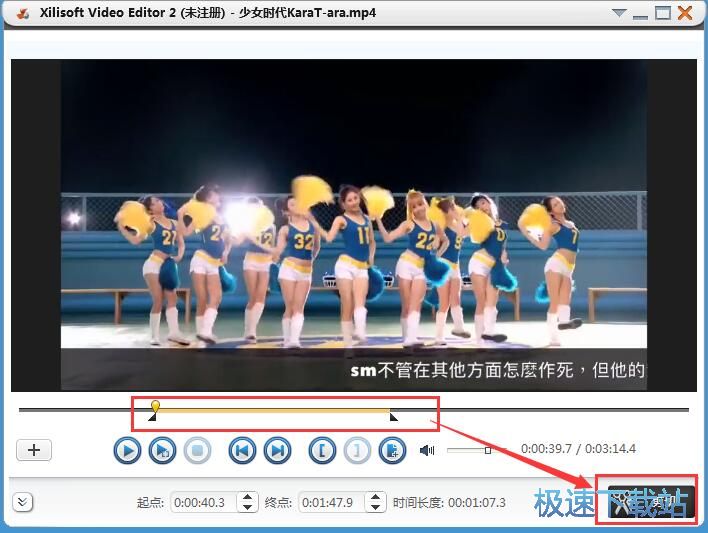Image resolution: width=708 pixels, height=533 pixels.
Task: Click the start point time field
Action: click(204, 502)
